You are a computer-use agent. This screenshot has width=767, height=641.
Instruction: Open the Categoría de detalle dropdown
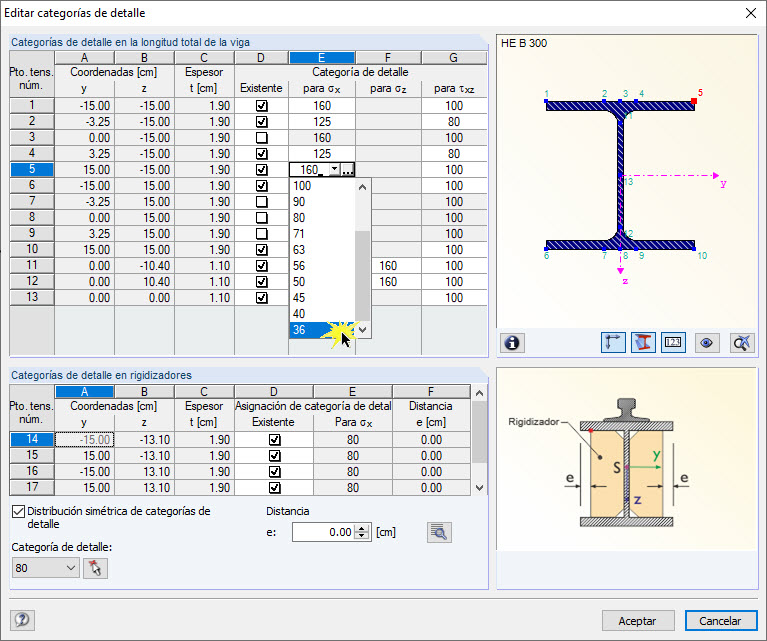pyautogui.click(x=69, y=568)
